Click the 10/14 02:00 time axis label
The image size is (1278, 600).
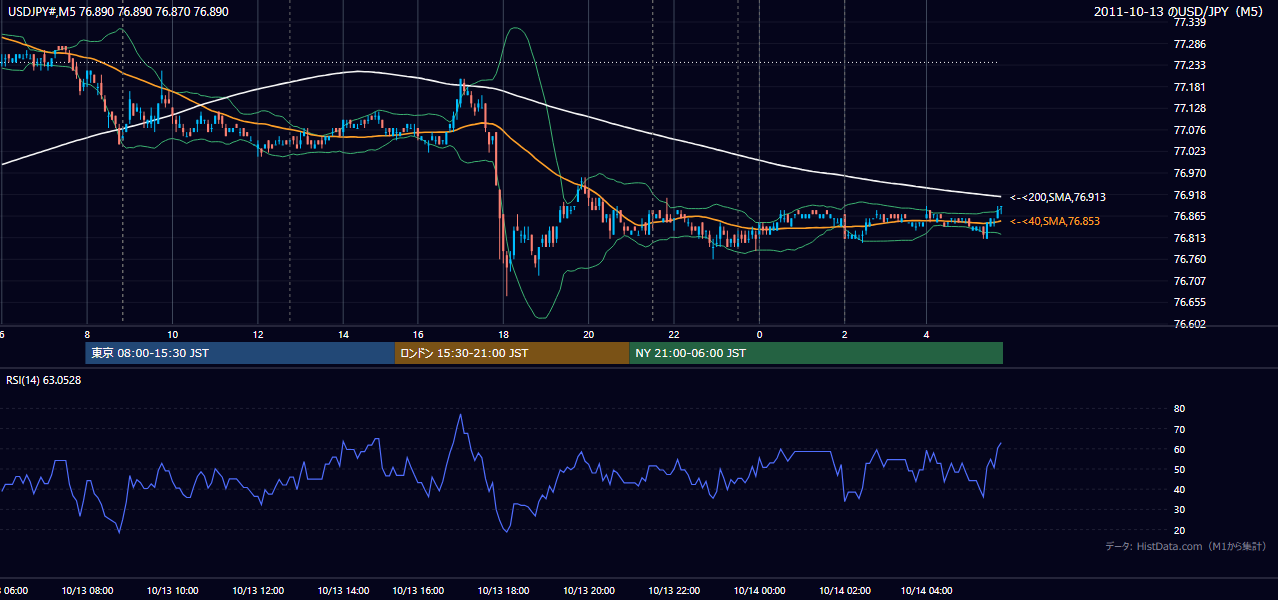[844, 590]
